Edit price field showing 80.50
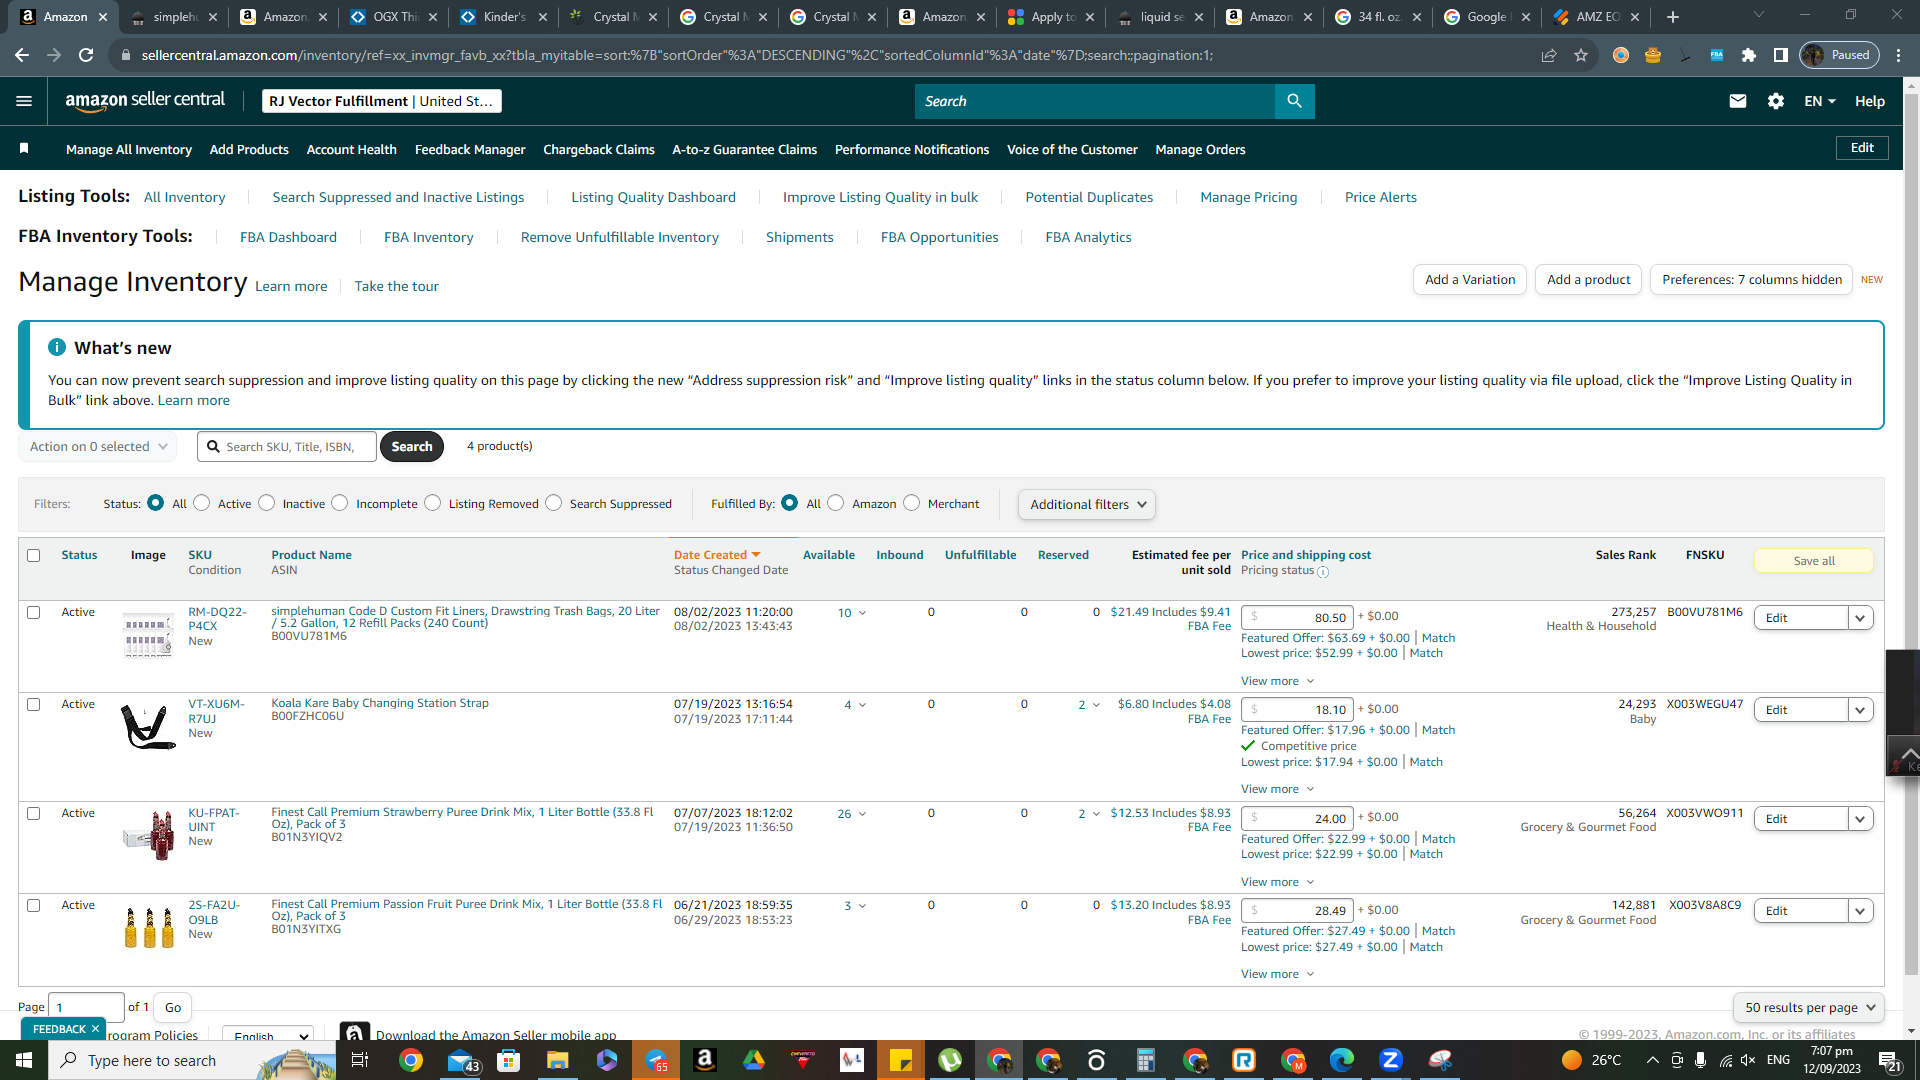 1297,618
